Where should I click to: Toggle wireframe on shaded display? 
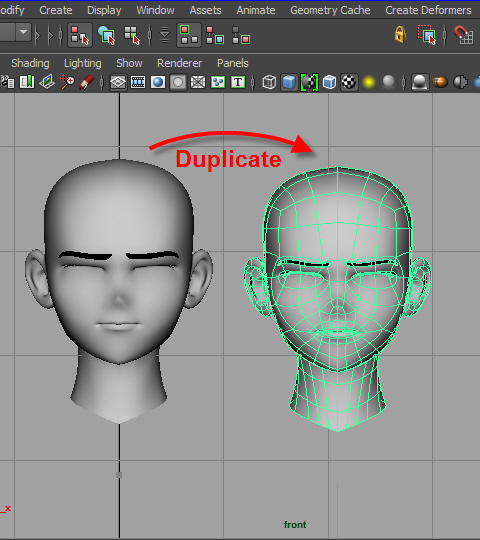pos(329,82)
